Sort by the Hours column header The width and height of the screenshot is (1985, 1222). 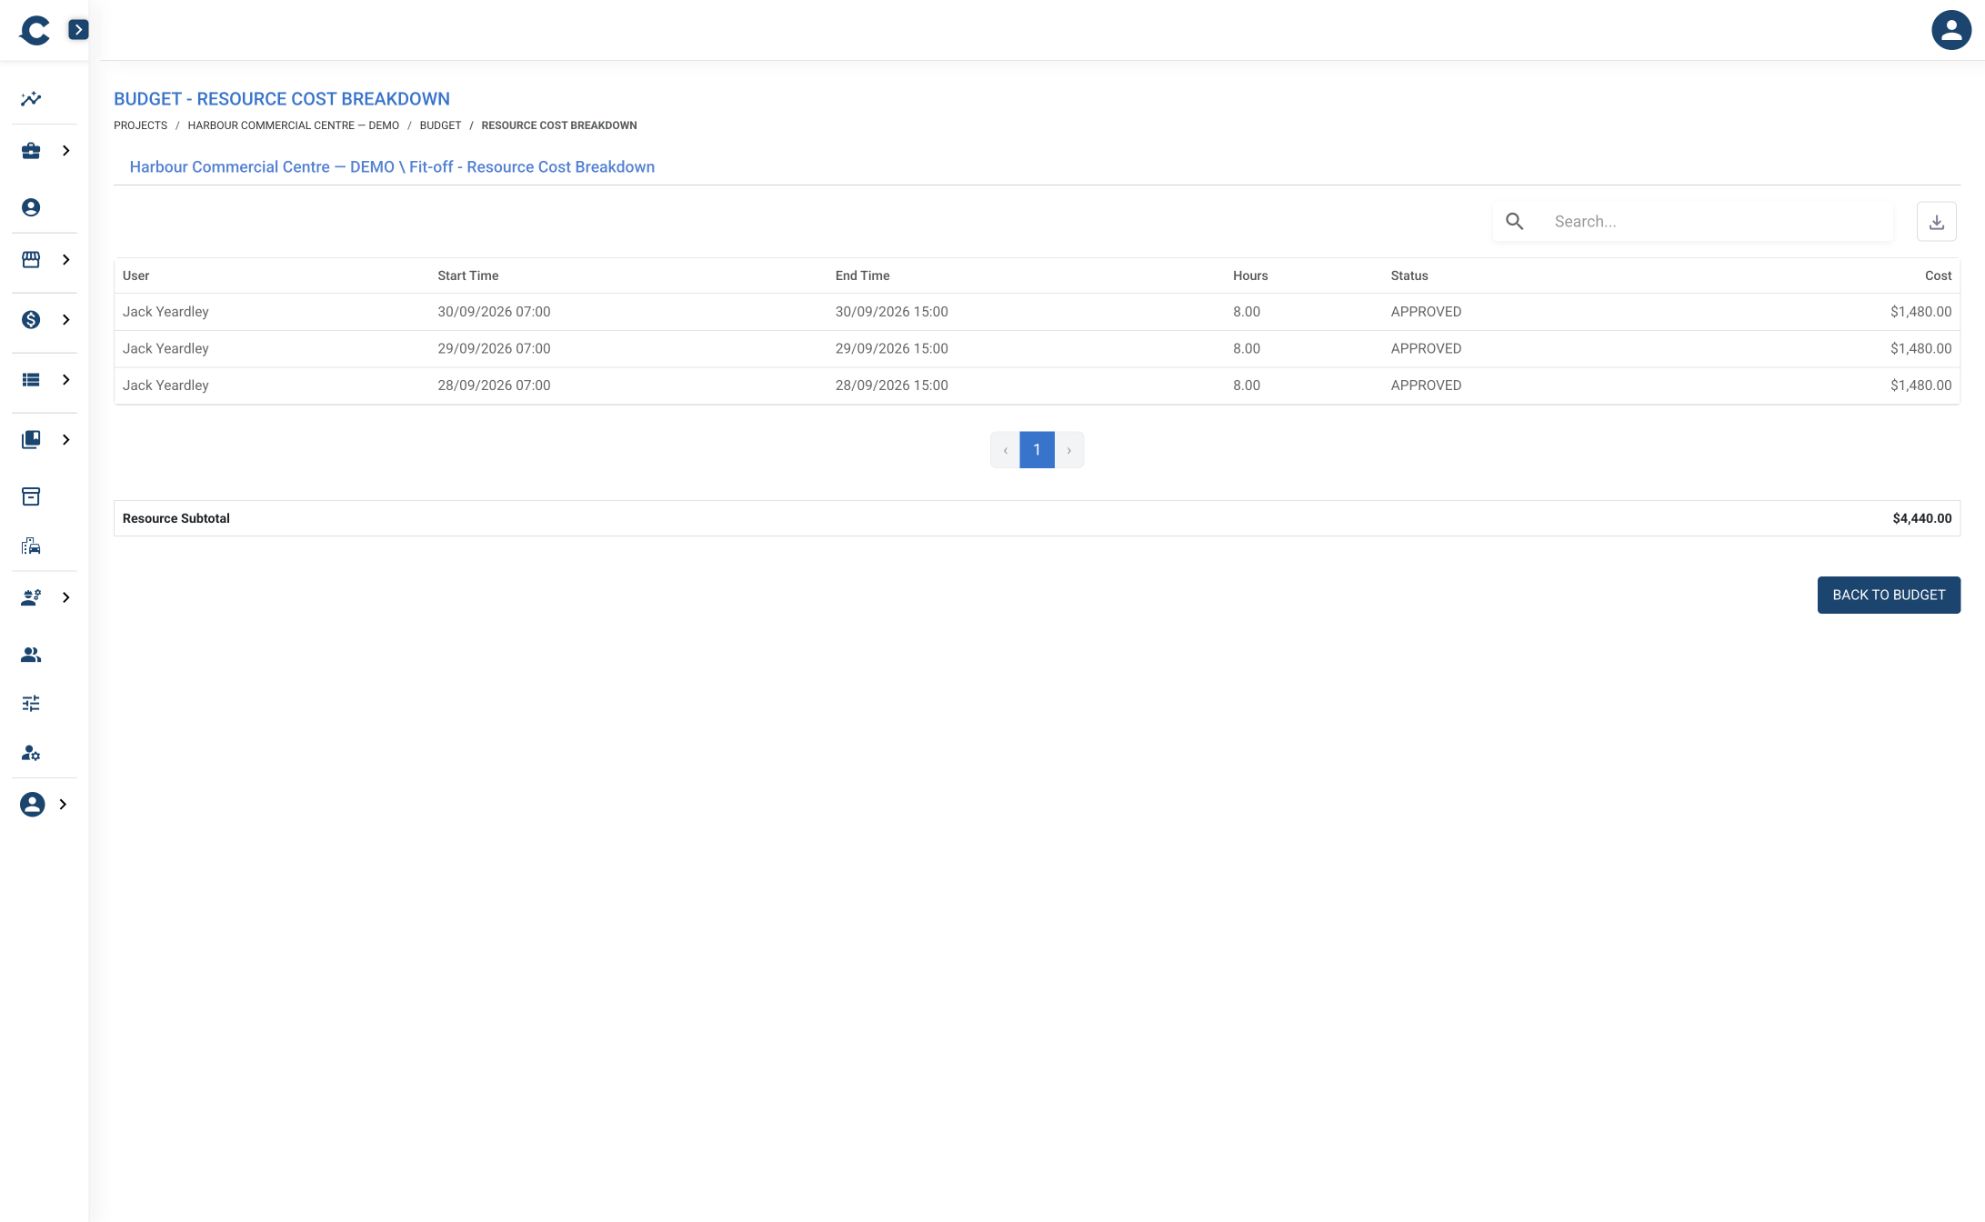point(1250,276)
